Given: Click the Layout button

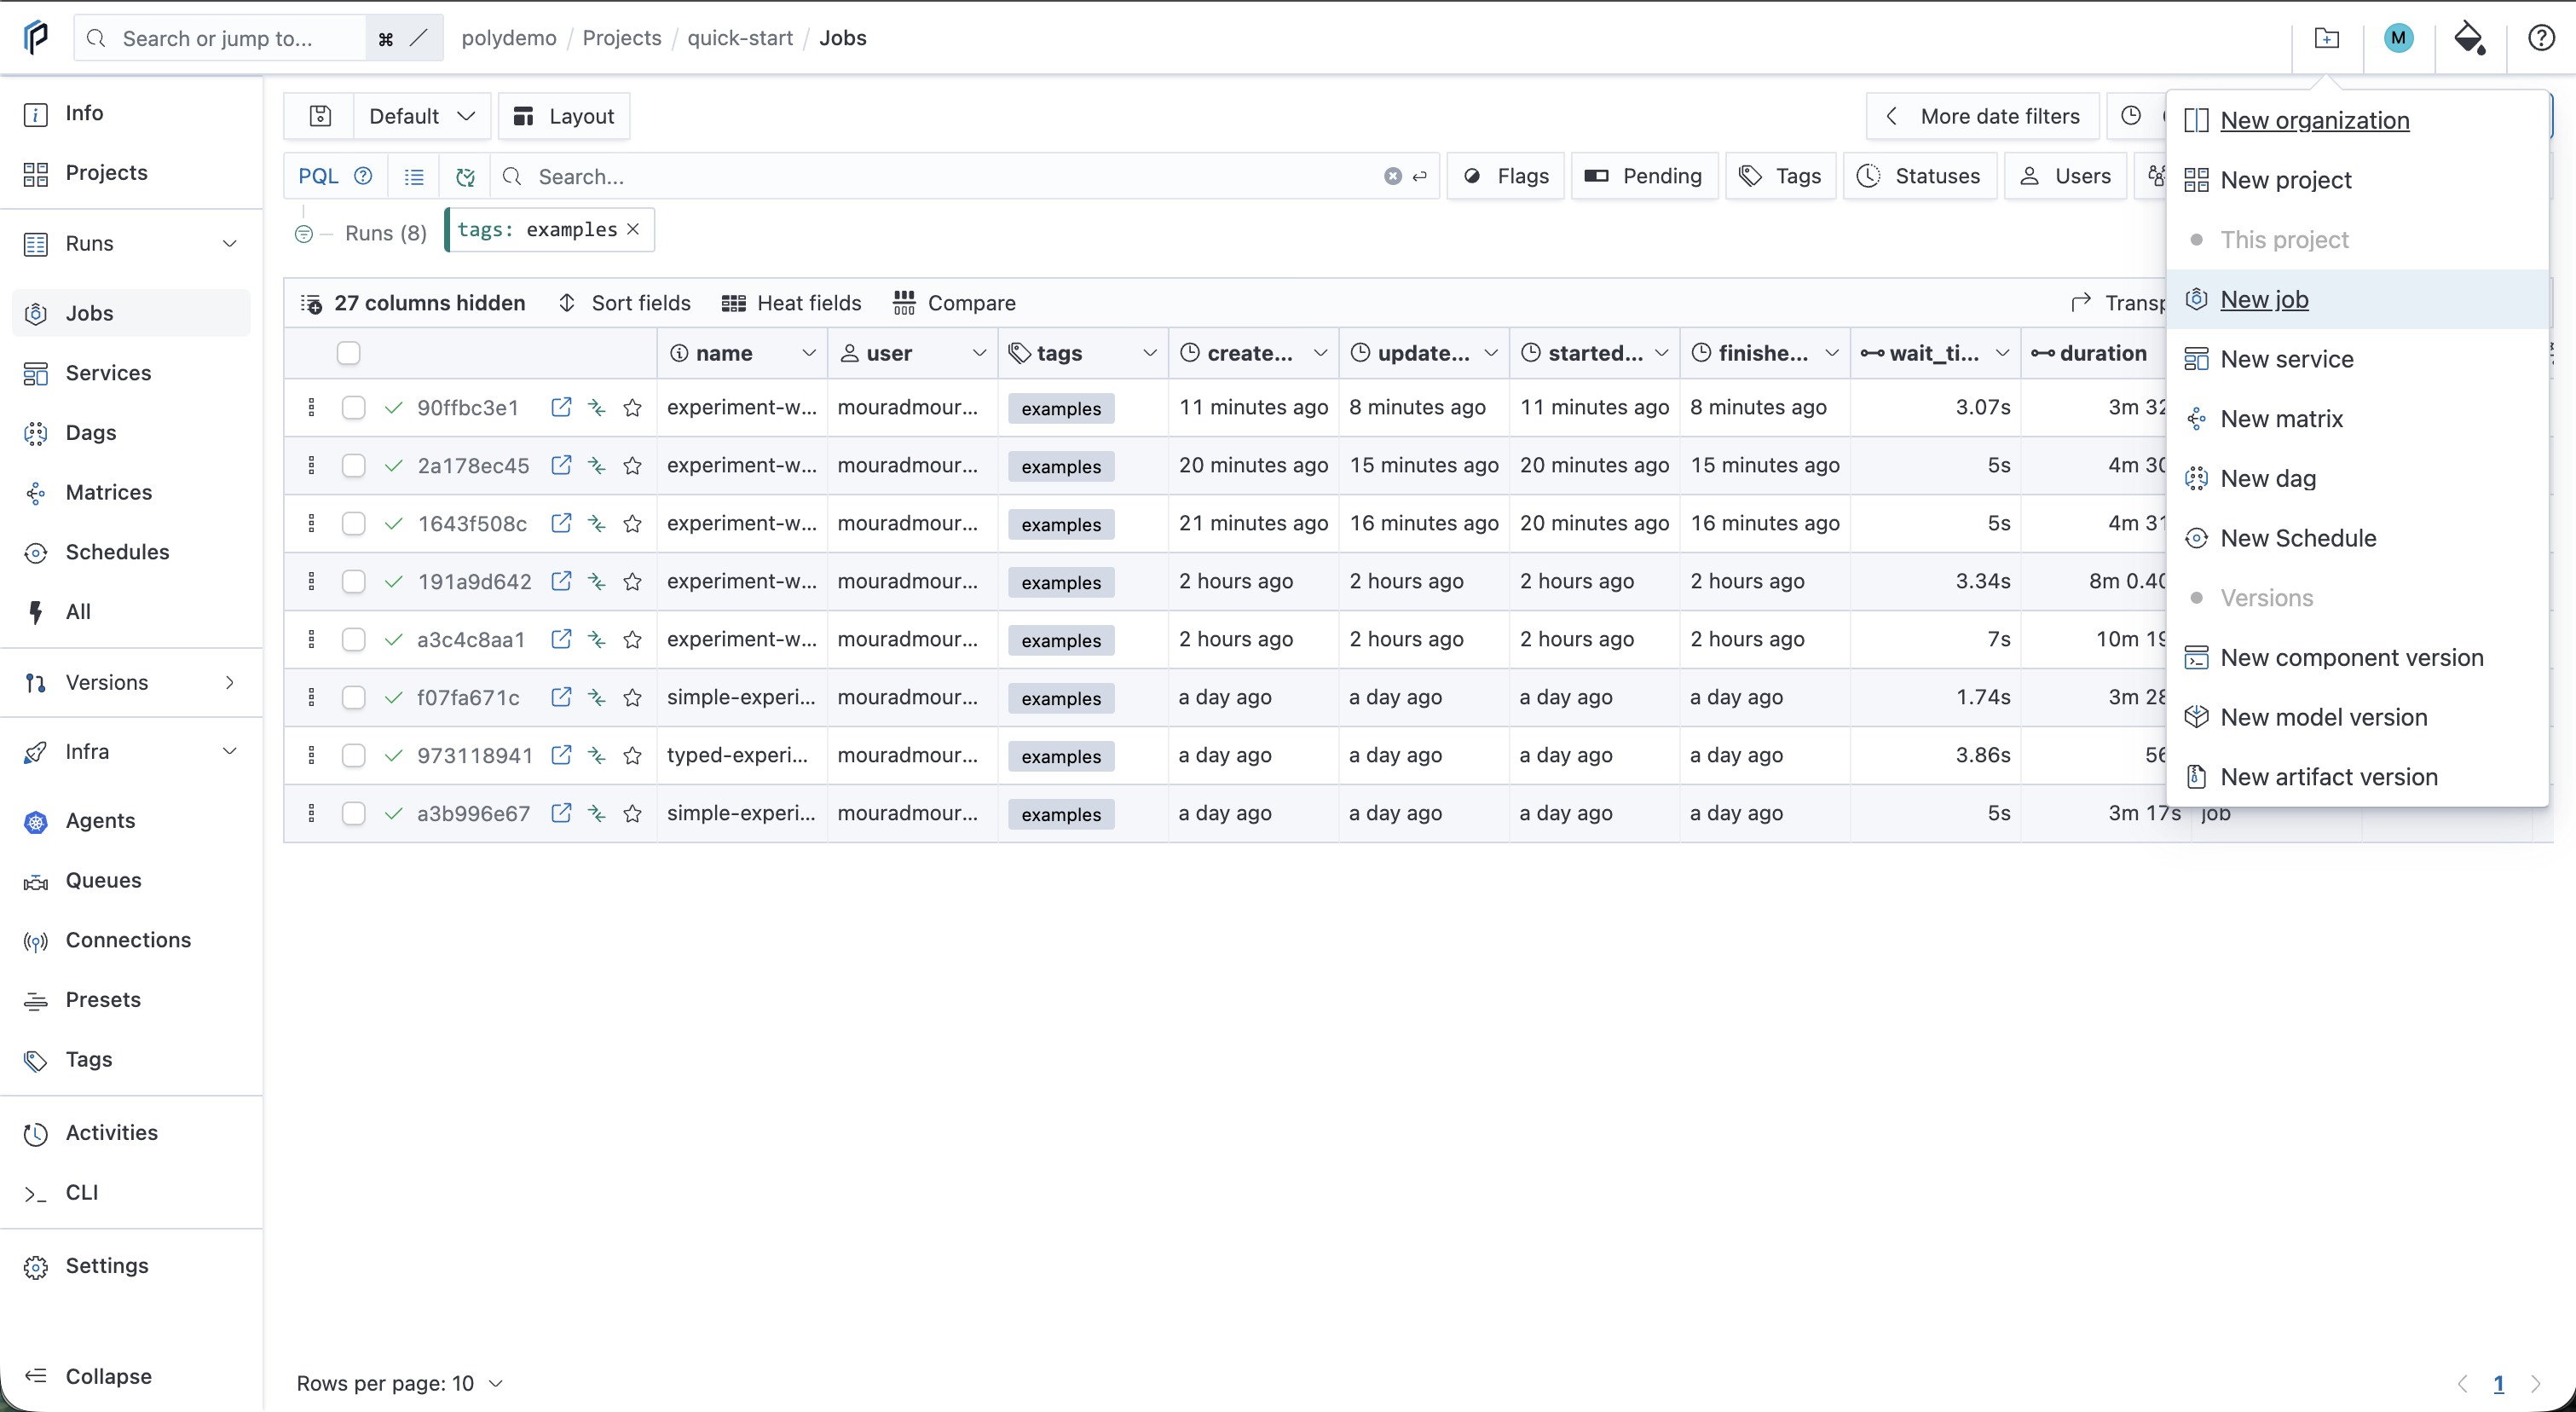Looking at the screenshot, I should [564, 116].
